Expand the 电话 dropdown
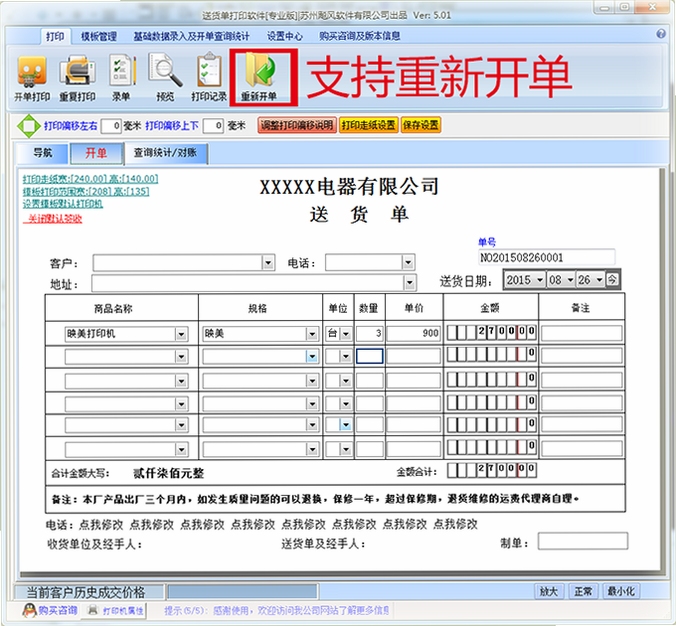The image size is (676, 626). 408,262
